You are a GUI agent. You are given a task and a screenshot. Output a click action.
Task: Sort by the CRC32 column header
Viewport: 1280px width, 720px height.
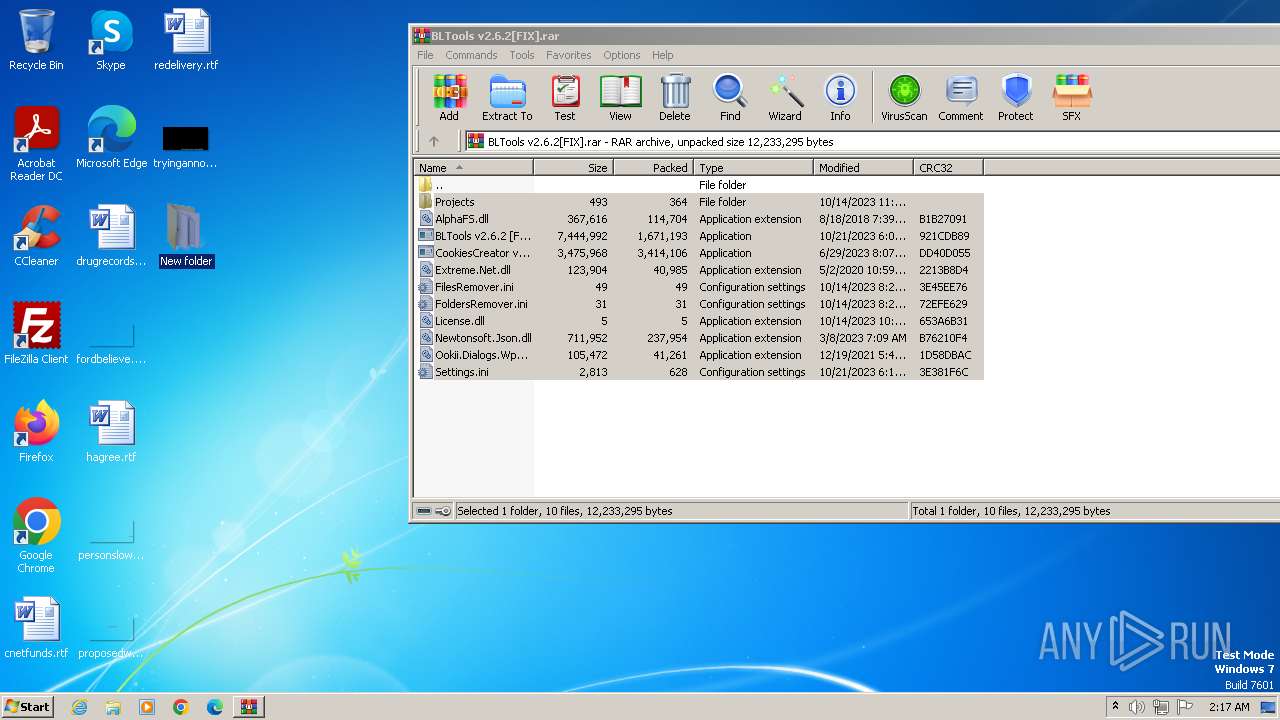pyautogui.click(x=948, y=167)
